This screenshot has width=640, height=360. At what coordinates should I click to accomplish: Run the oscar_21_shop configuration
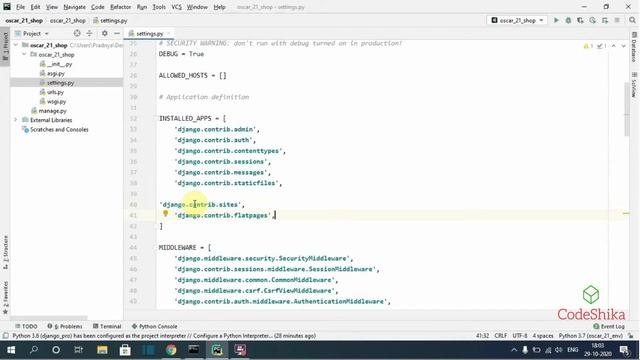(556, 20)
